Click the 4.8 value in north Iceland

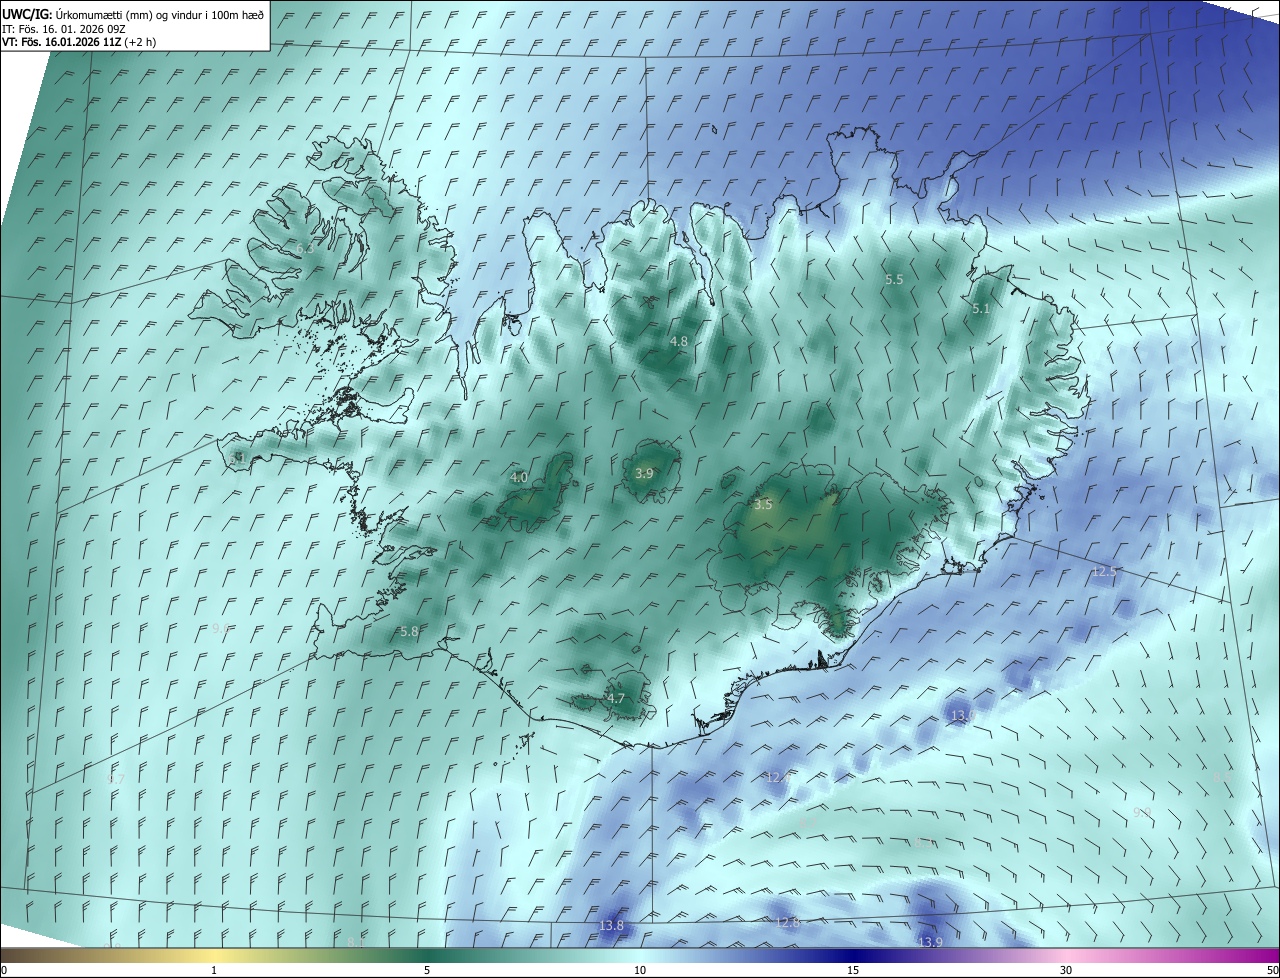[679, 341]
